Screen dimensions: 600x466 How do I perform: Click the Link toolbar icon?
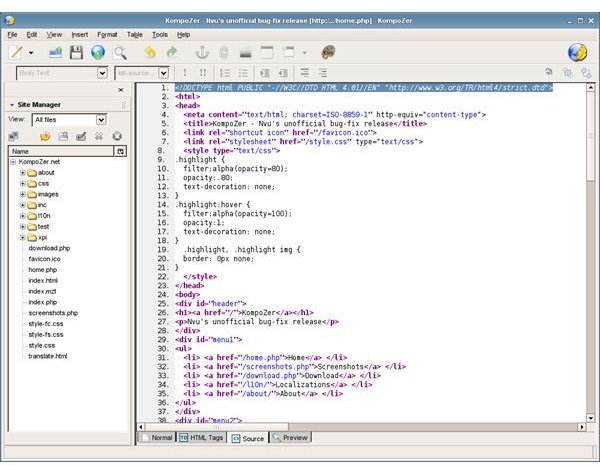tap(224, 52)
